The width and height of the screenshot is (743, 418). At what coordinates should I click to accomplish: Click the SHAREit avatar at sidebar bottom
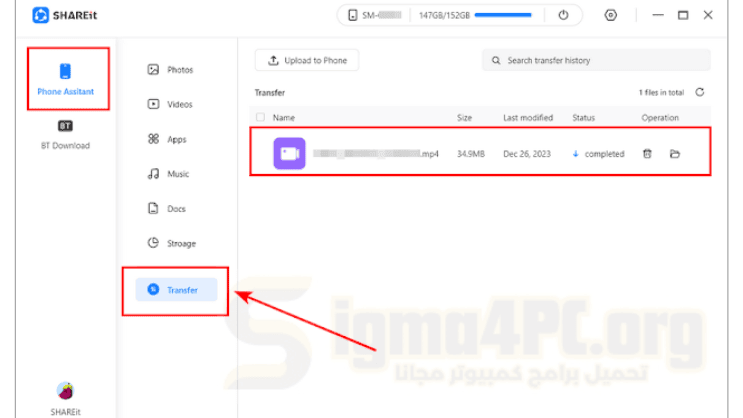tap(65, 391)
